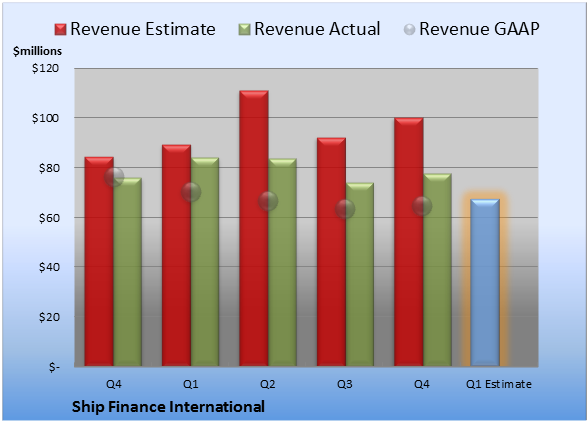This screenshot has width=588, height=422.
Task: Select the green Q1 revenue actual bar
Action: pos(205,261)
